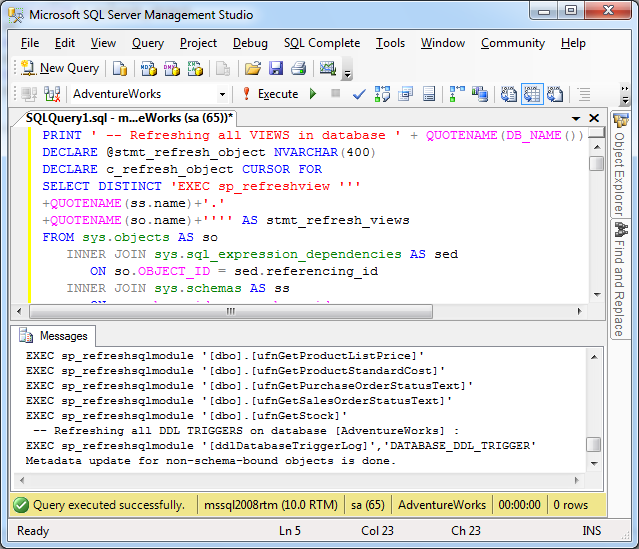This screenshot has height=549, width=639.
Task: Click the 'Metadata update for non-schema-bound objects' message line
Action: click(211, 461)
